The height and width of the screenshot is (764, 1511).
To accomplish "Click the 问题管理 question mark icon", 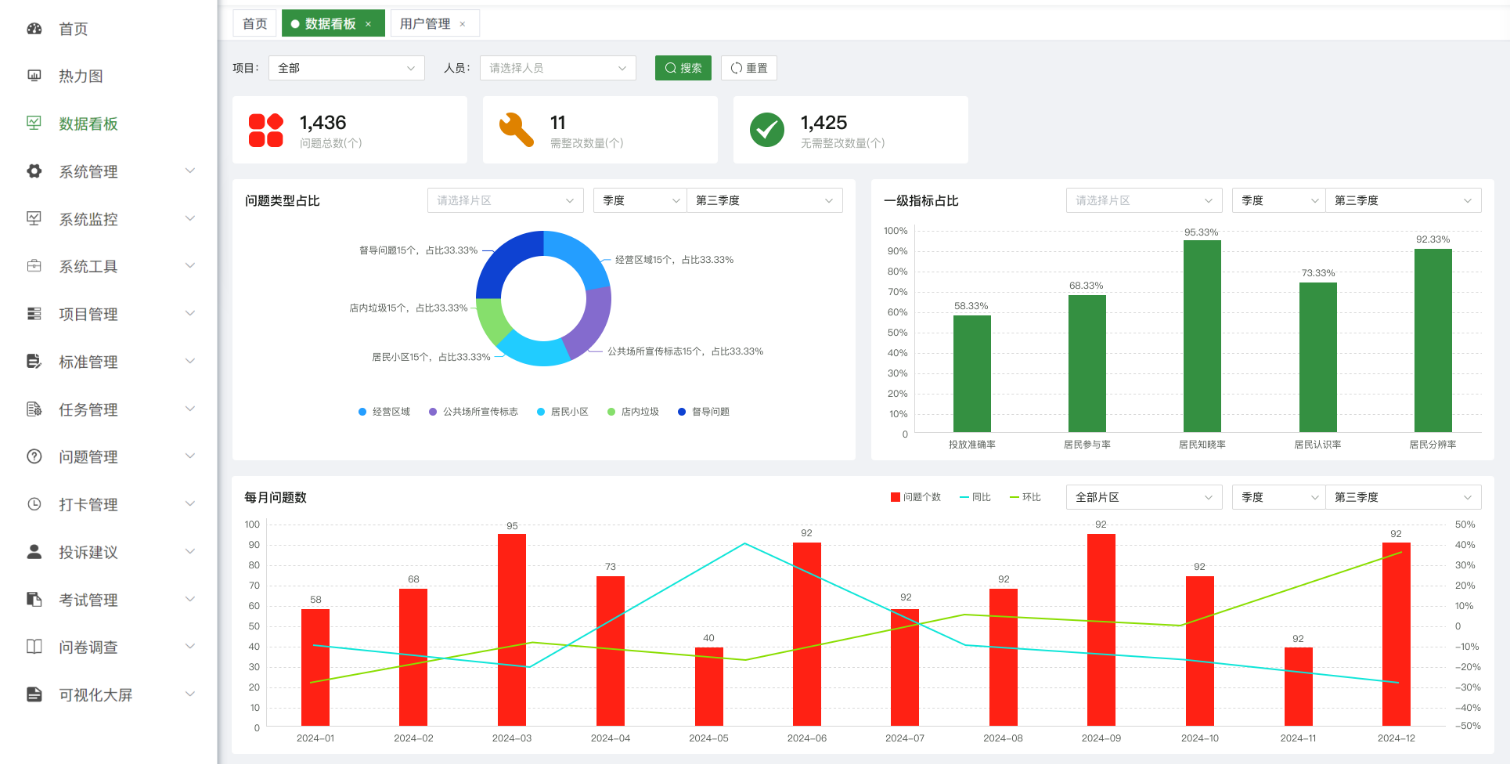I will pyautogui.click(x=34, y=457).
